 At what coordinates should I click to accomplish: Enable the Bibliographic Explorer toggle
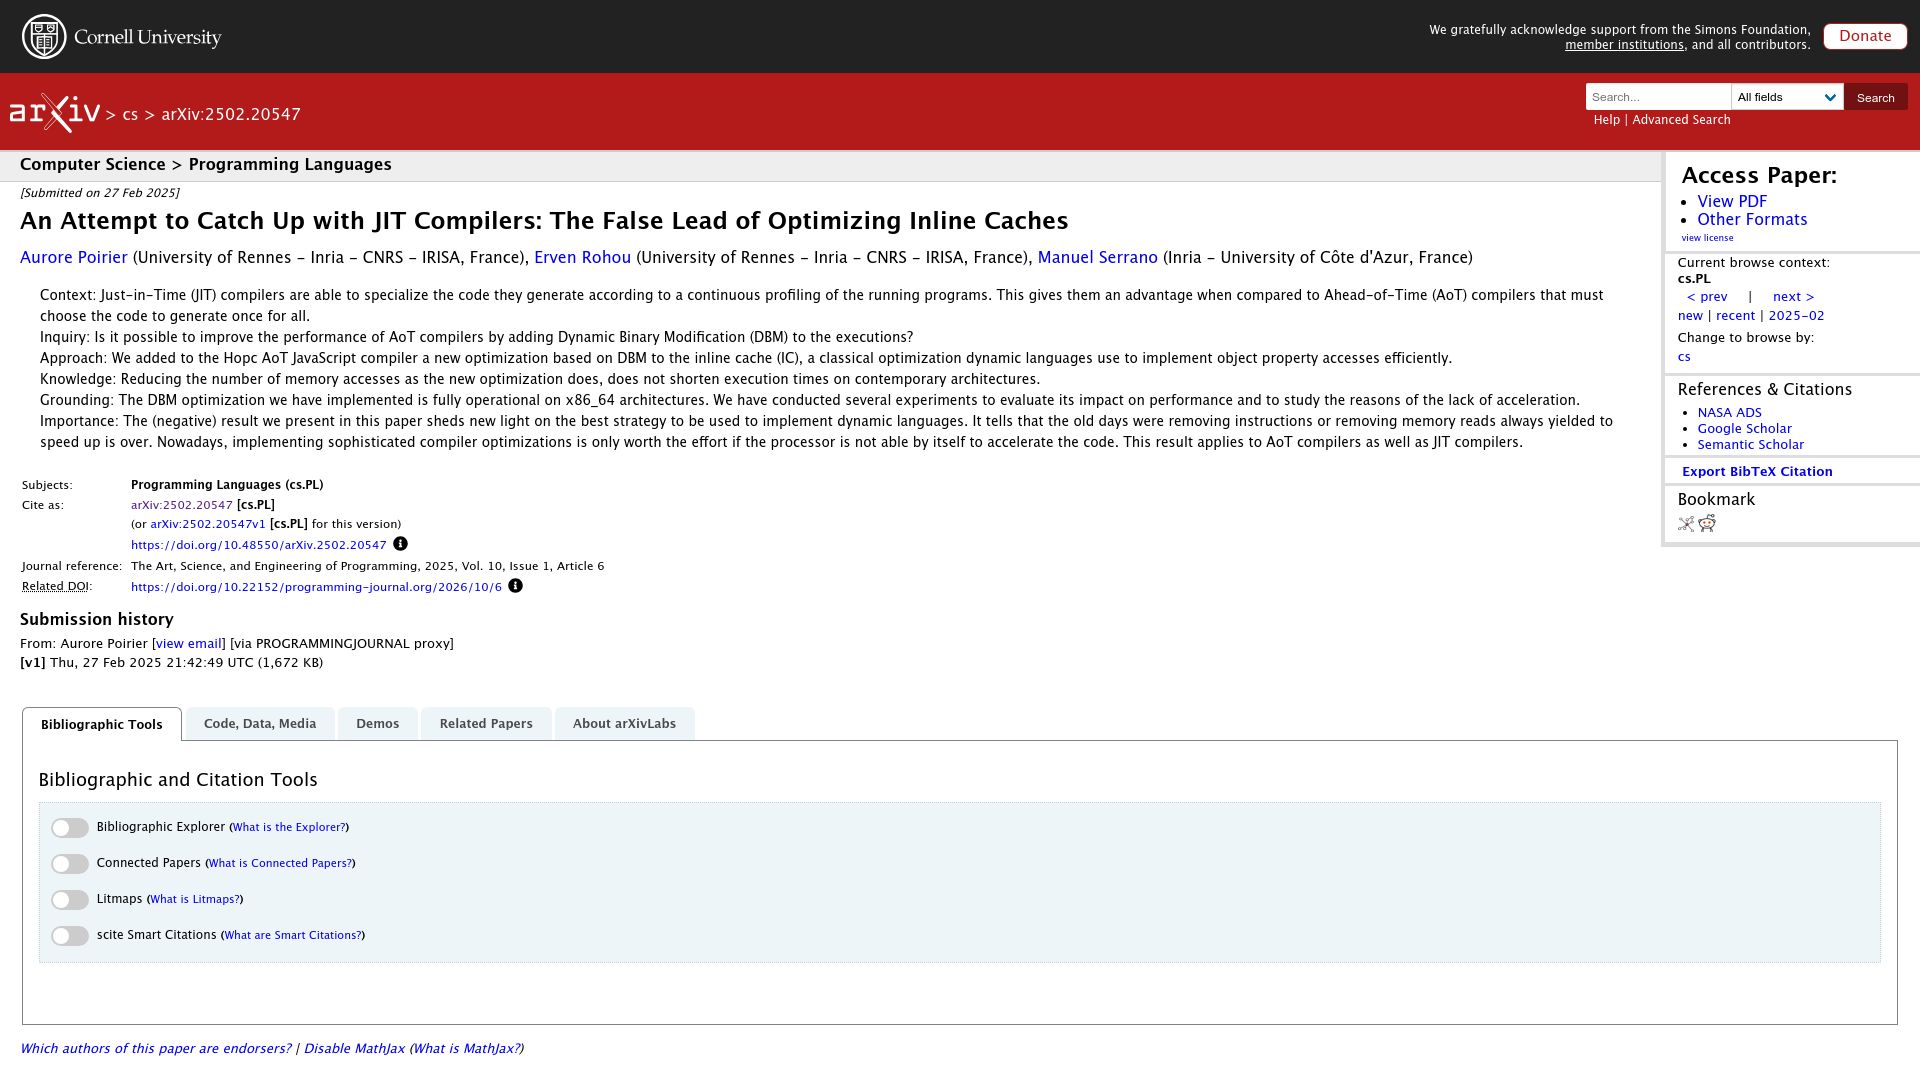coord(70,828)
